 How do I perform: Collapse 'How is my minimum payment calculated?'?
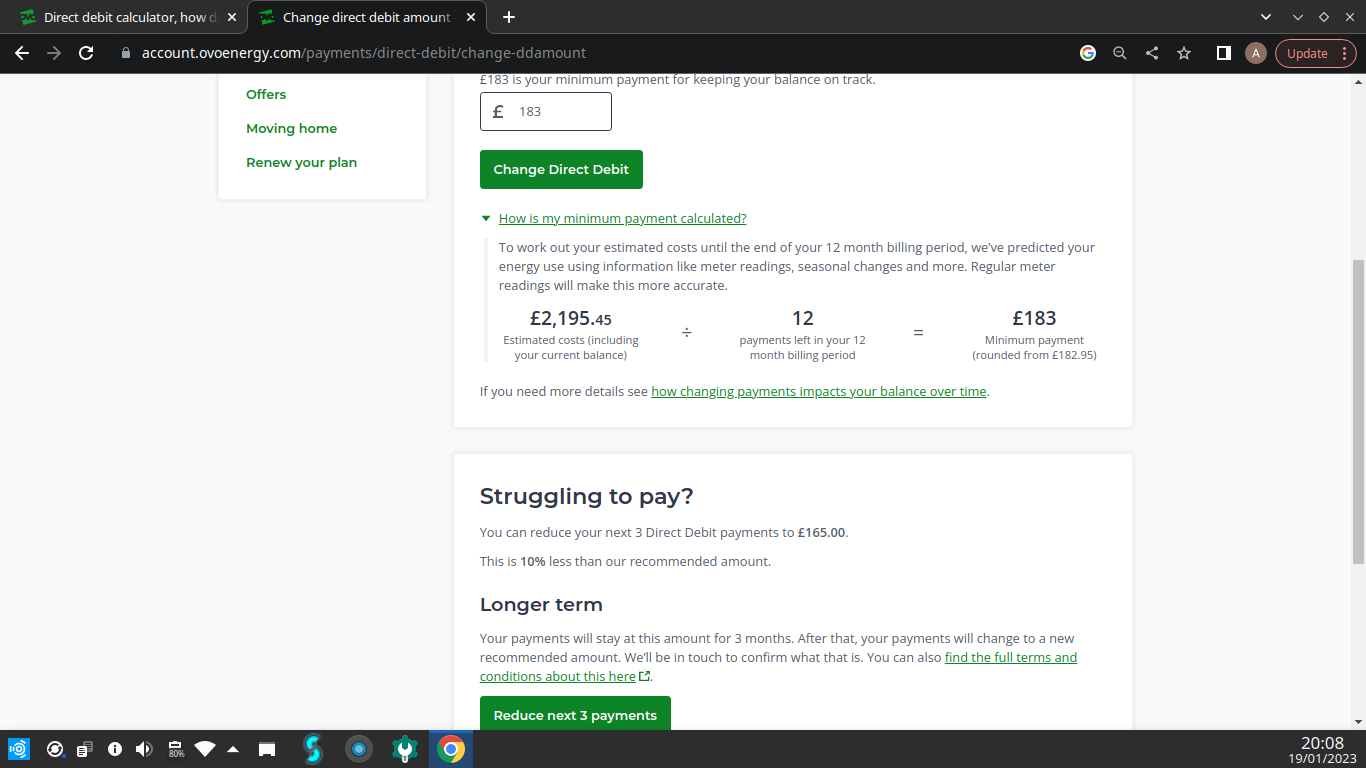click(622, 219)
